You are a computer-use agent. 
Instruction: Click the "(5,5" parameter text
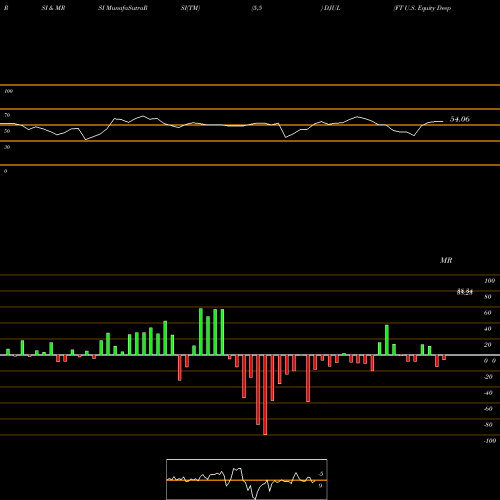[257, 8]
